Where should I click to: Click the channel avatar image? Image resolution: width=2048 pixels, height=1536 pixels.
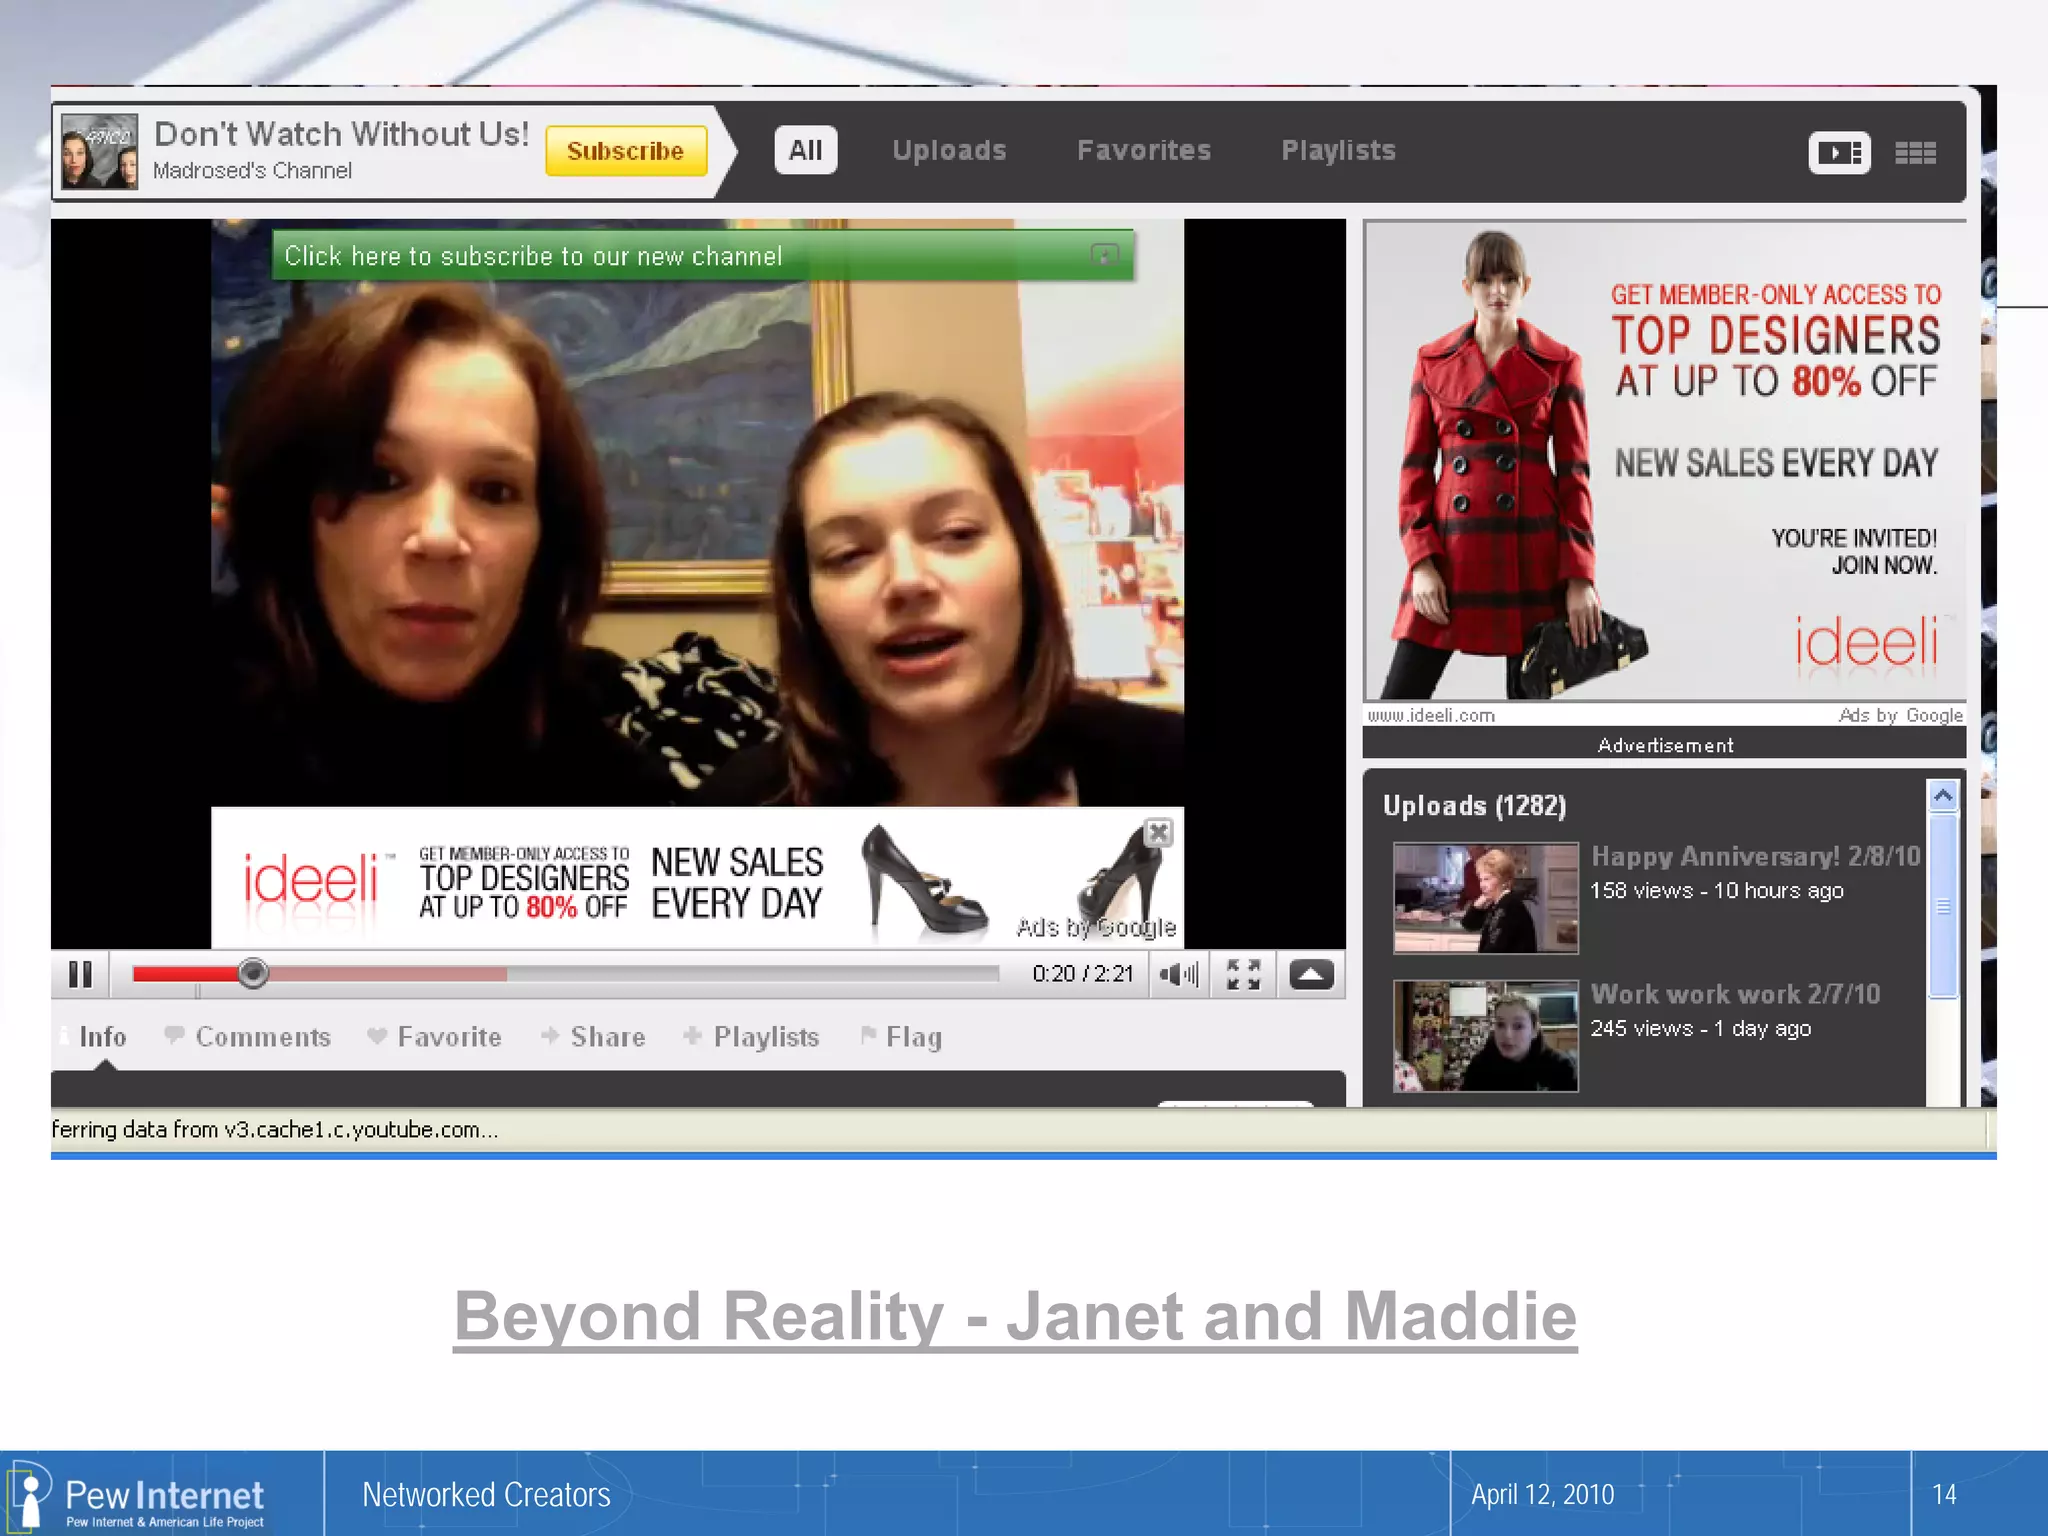point(99,152)
